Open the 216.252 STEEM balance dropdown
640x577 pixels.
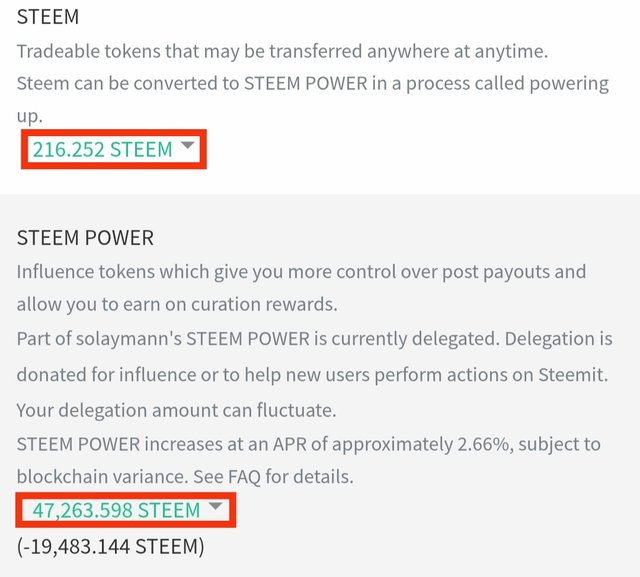point(102,149)
